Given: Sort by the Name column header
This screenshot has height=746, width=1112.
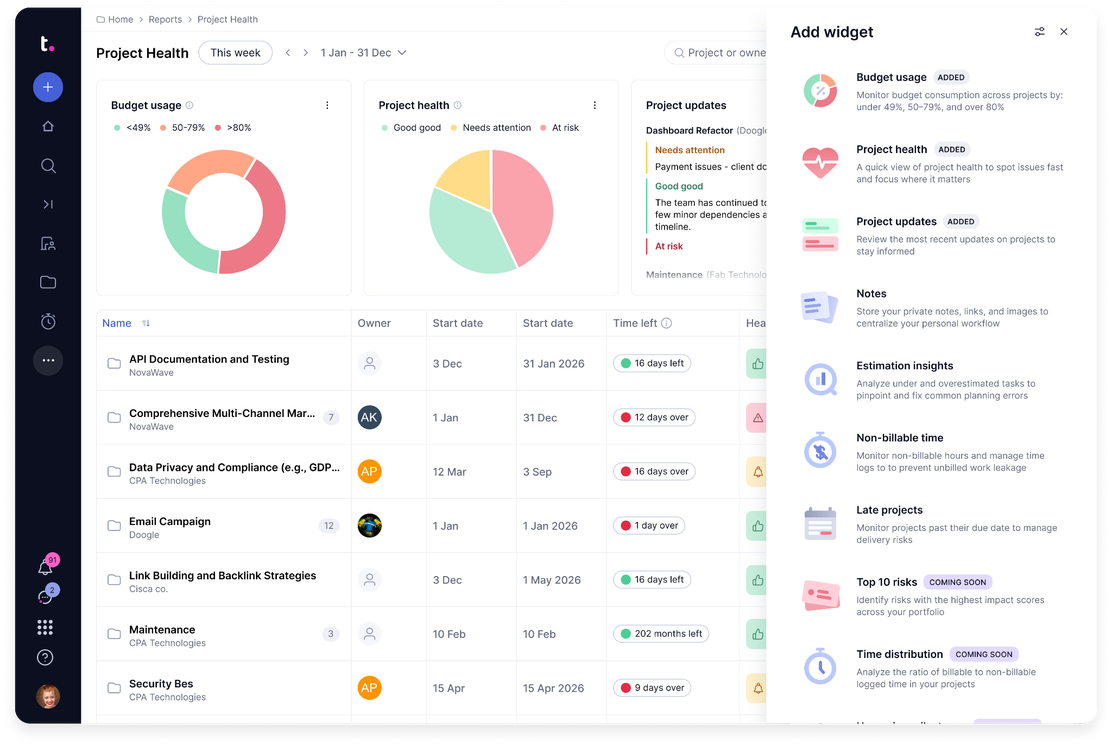Looking at the screenshot, I should pos(116,323).
